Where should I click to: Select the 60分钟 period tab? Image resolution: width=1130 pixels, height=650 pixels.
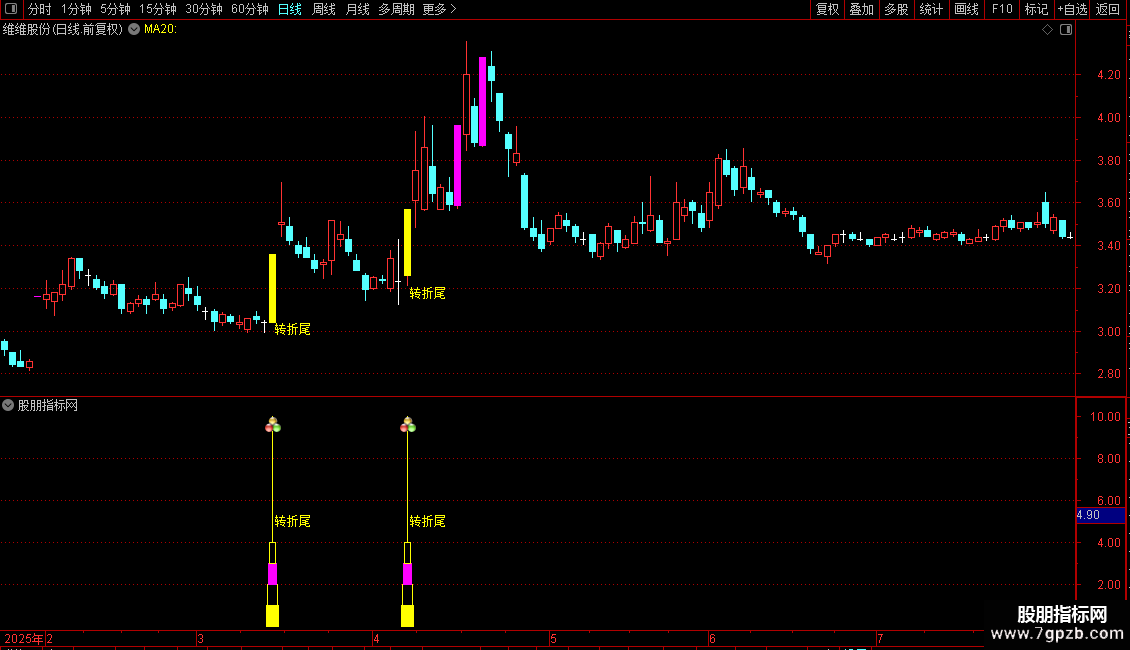click(x=250, y=9)
